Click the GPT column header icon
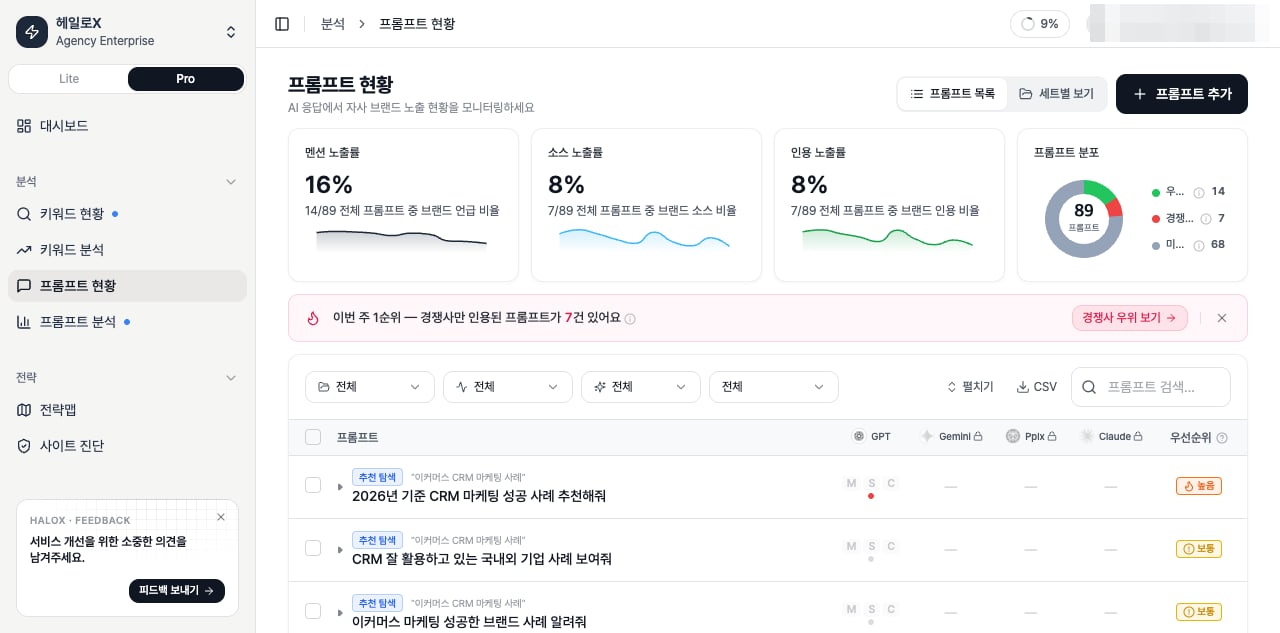 pyautogui.click(x=858, y=437)
